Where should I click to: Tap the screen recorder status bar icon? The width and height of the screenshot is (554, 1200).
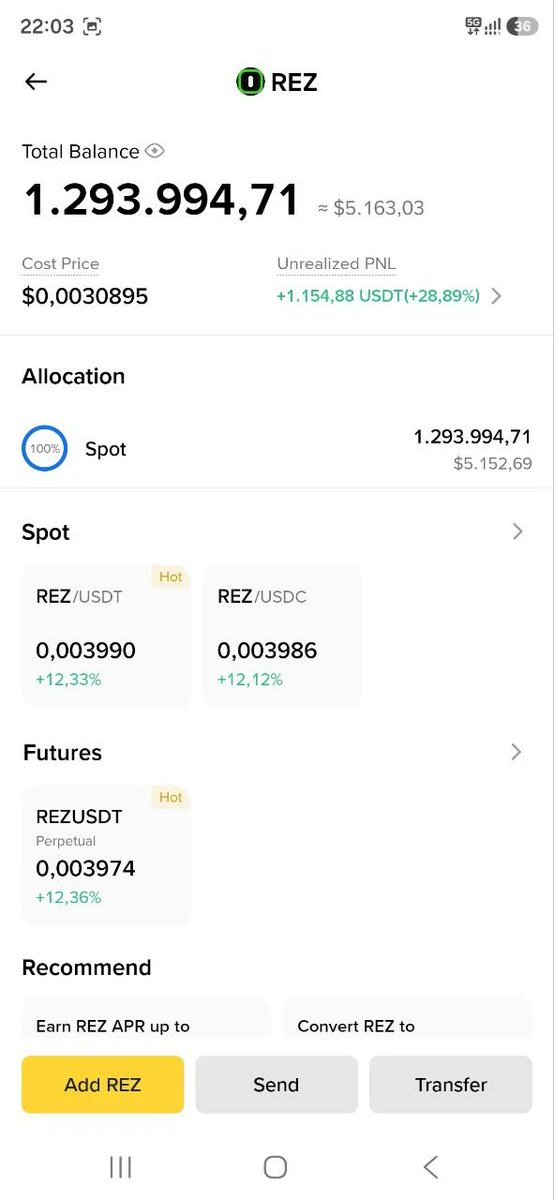click(92, 27)
